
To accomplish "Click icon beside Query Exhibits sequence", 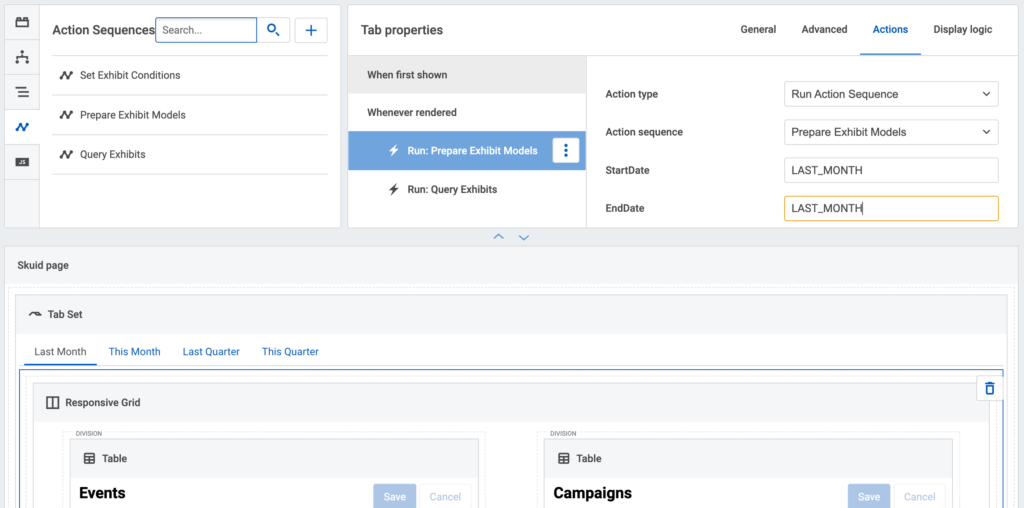I will coord(65,155).
